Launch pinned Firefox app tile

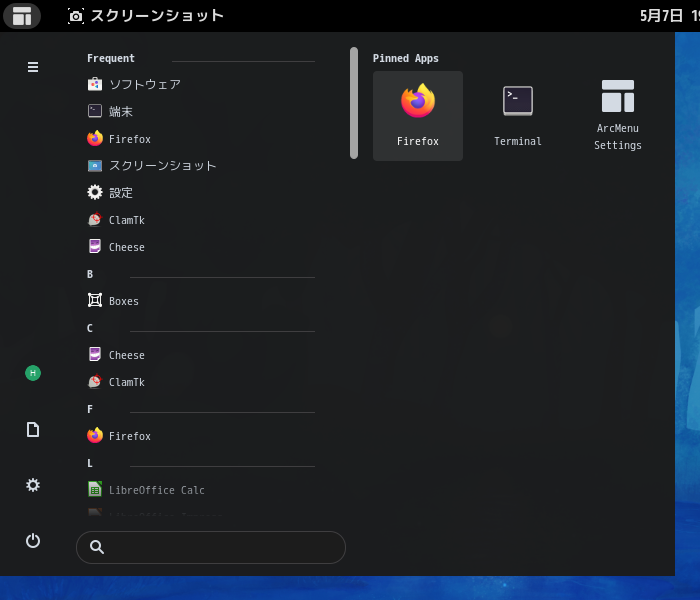pyautogui.click(x=418, y=116)
